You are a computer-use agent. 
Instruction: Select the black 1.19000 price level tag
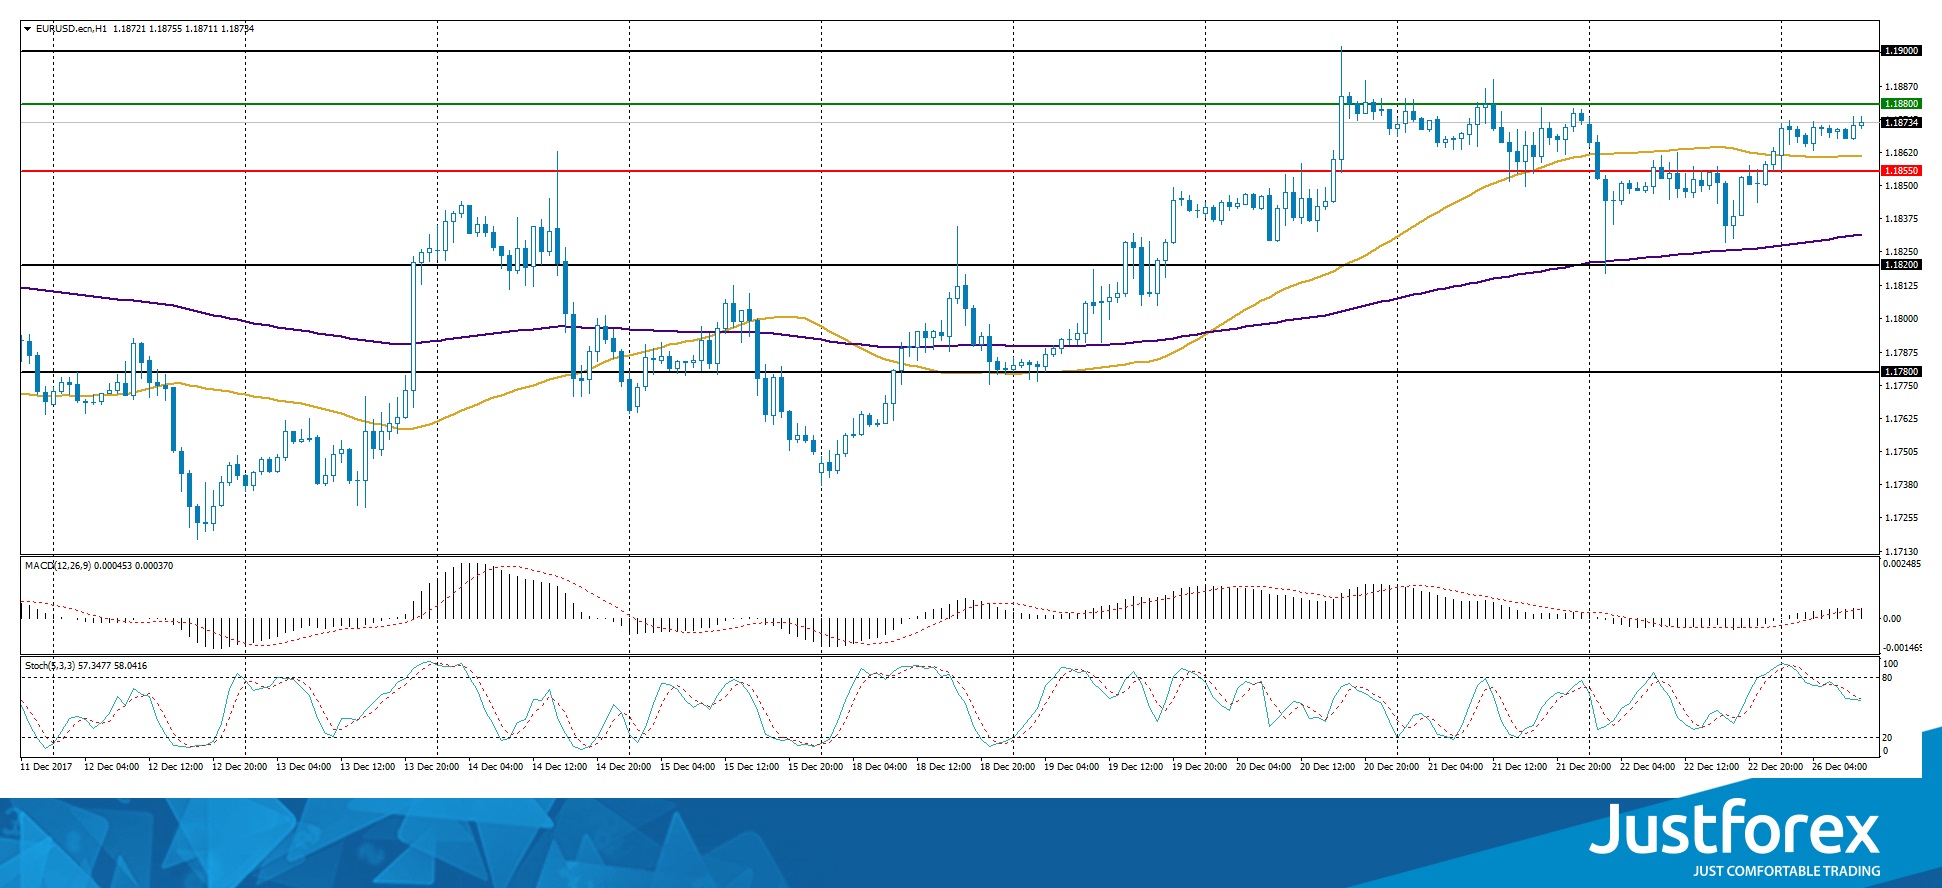pos(1901,51)
